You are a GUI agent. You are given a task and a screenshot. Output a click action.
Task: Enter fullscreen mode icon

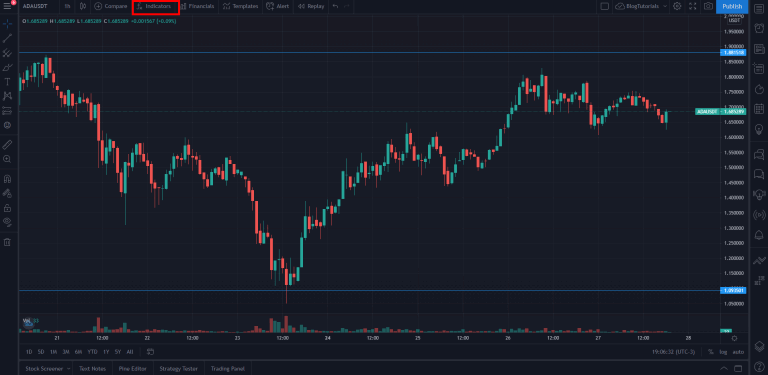coord(693,6)
